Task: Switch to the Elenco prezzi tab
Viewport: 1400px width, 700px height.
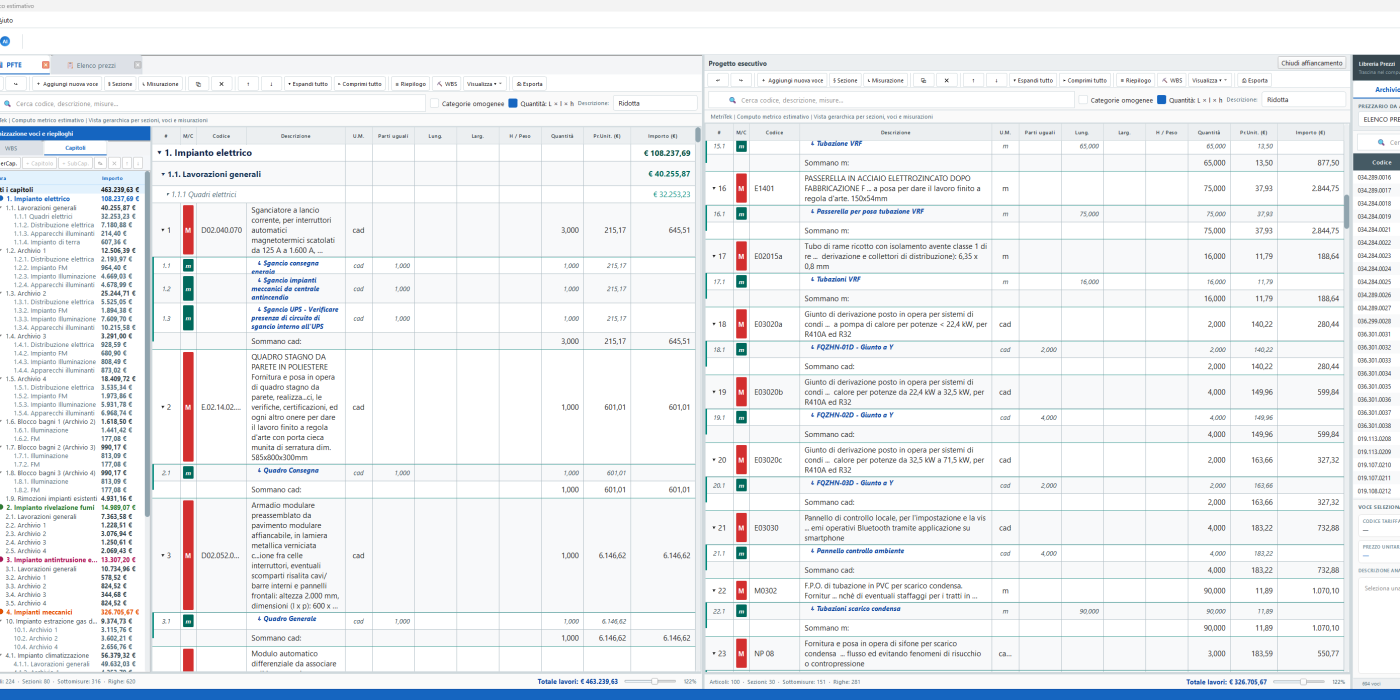Action: 95,64
